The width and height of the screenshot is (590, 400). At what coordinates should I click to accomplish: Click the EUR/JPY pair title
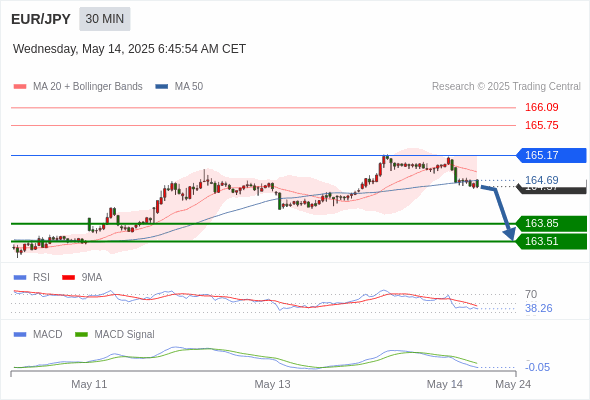click(x=41, y=19)
